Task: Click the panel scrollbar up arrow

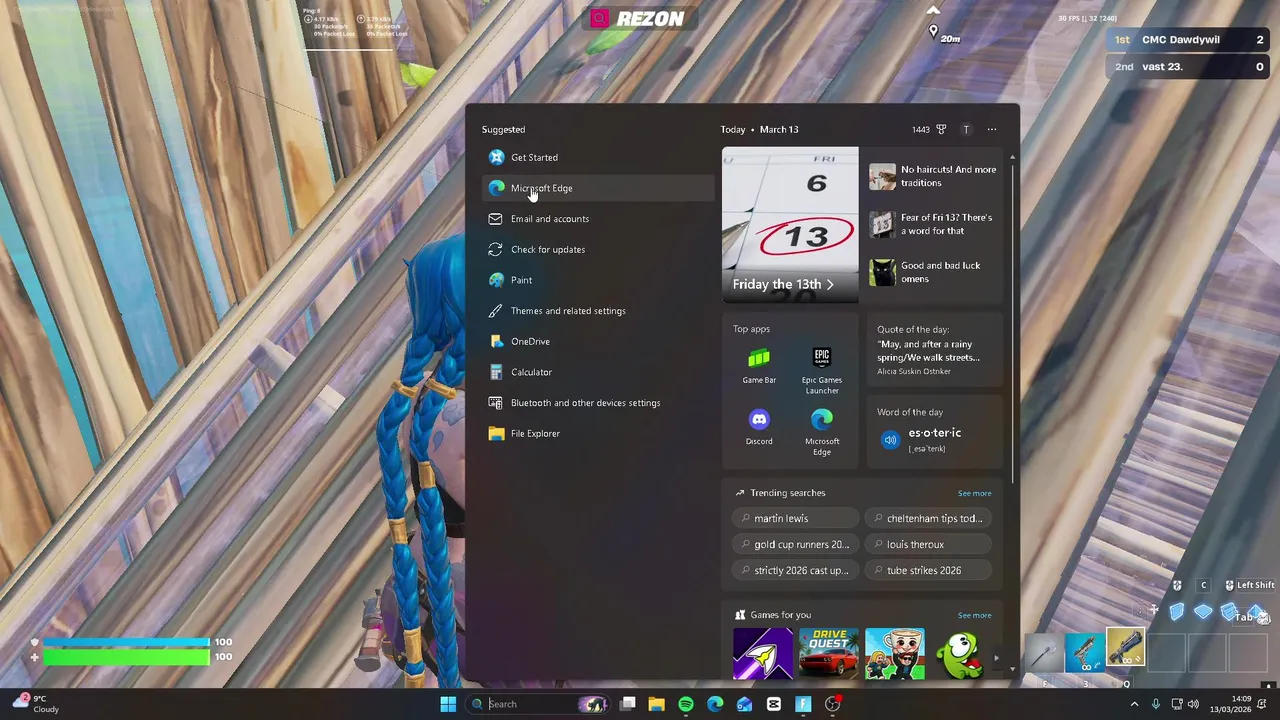Action: 1012,157
